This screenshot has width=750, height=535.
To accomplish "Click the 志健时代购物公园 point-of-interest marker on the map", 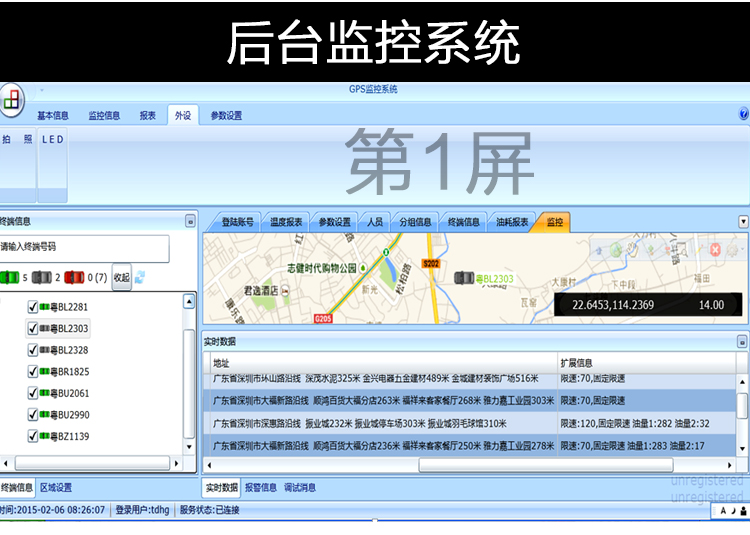I will [x=363, y=268].
